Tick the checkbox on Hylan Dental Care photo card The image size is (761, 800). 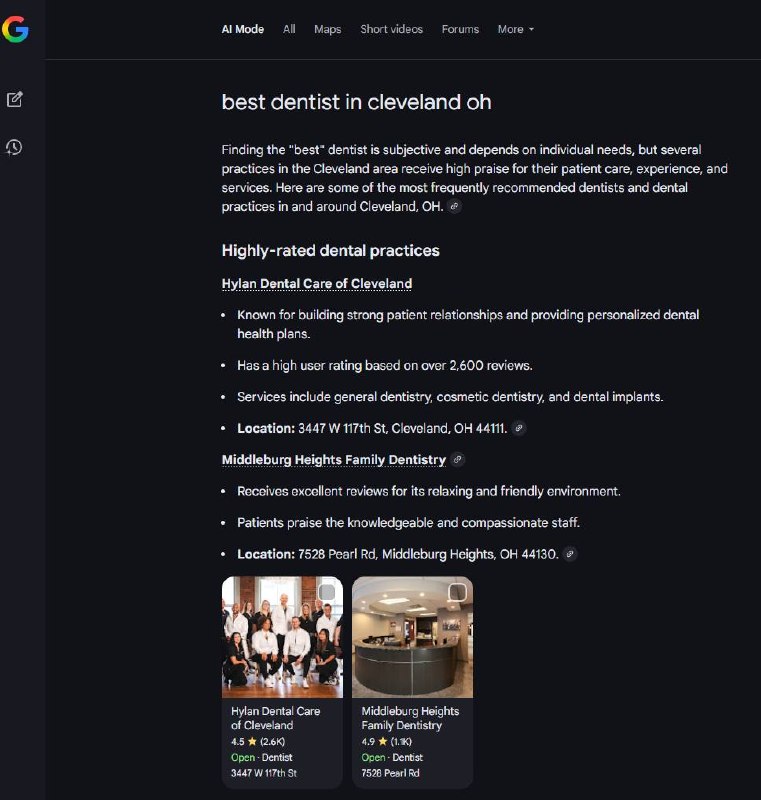click(327, 592)
